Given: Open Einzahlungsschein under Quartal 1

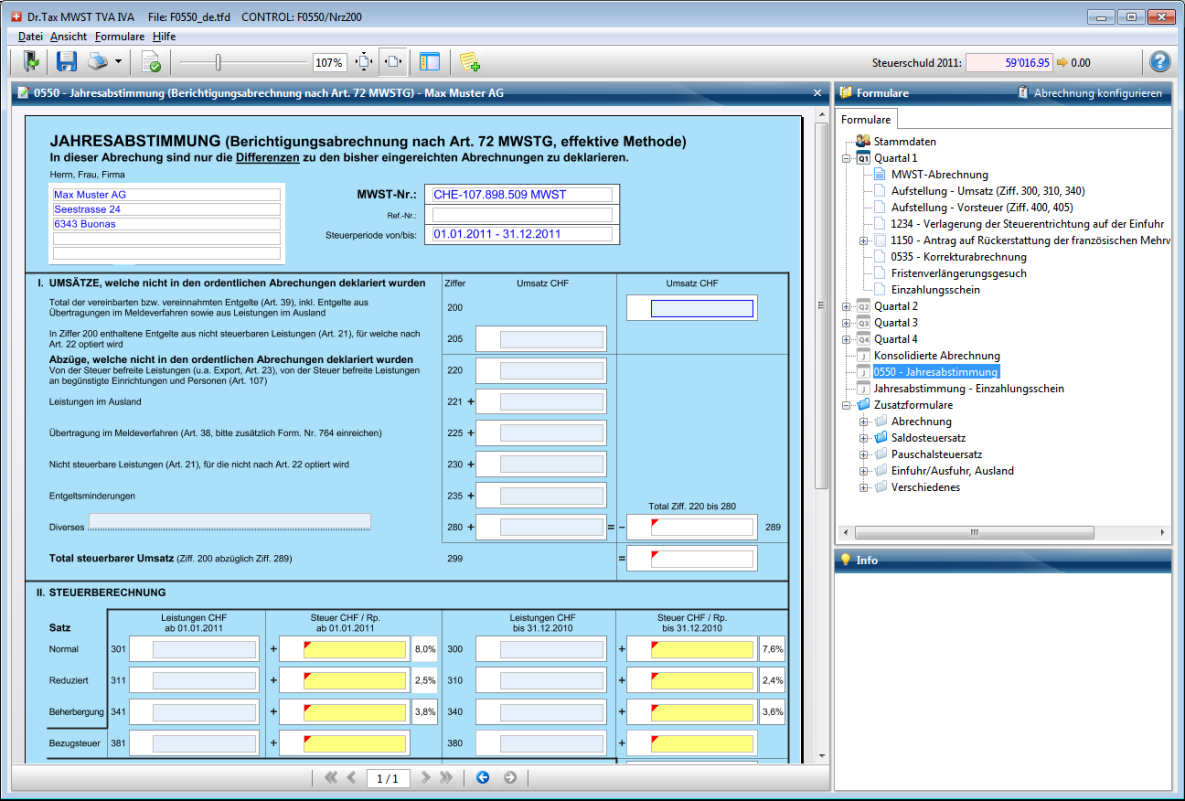Looking at the screenshot, I should point(935,290).
